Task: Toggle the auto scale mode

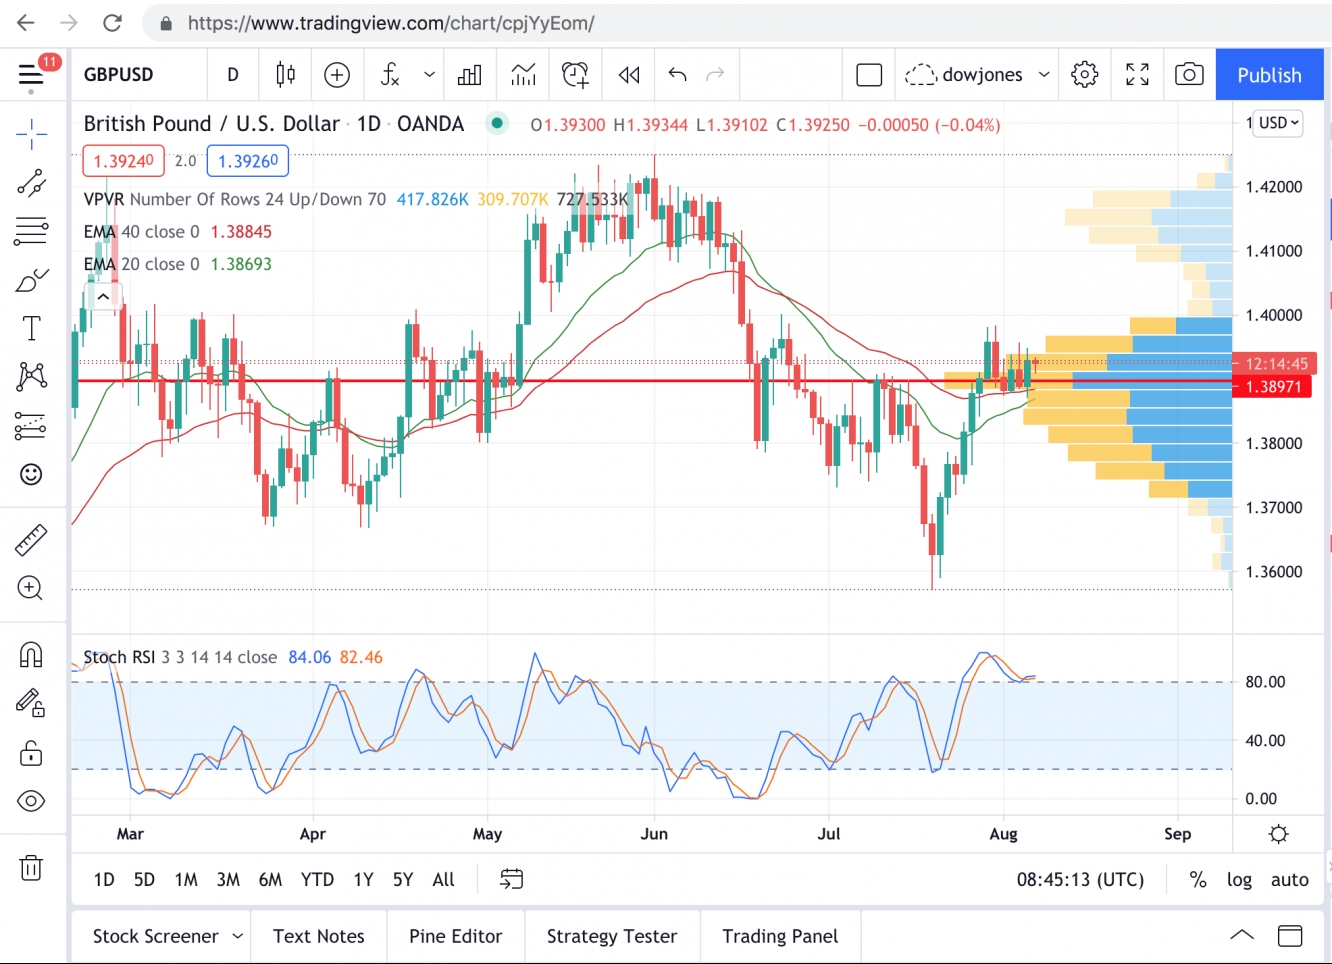Action: (x=1290, y=880)
